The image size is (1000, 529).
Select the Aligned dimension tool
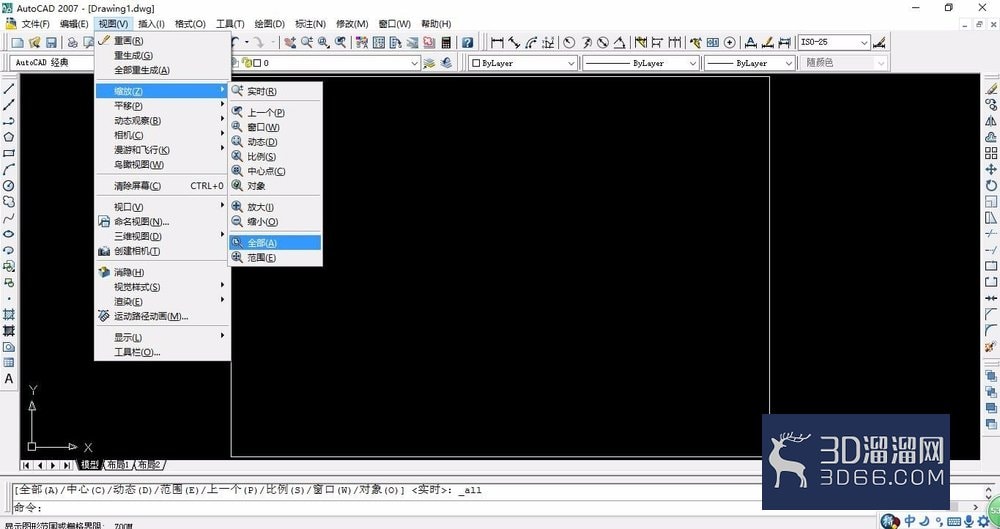[x=515, y=43]
